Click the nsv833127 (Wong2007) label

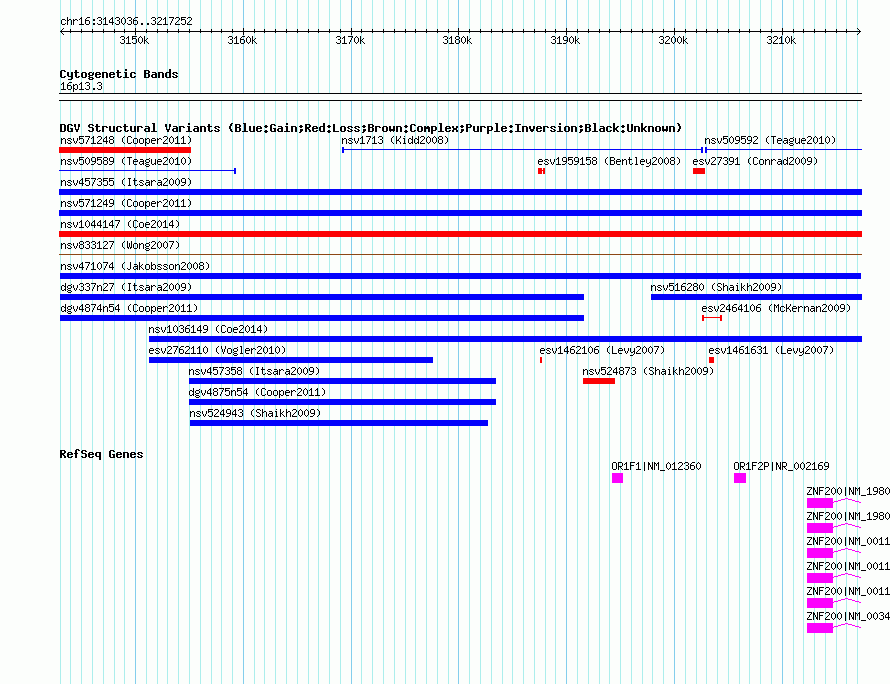coord(120,245)
